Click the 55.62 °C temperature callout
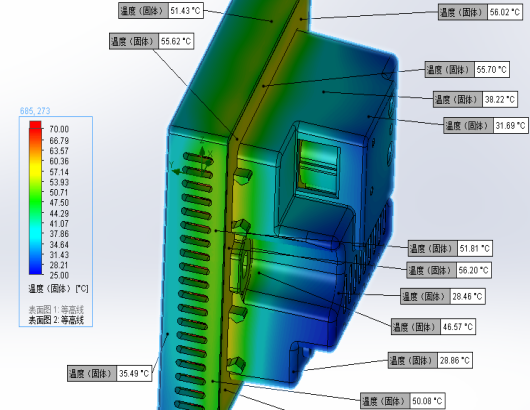The width and height of the screenshot is (530, 410). (151, 41)
